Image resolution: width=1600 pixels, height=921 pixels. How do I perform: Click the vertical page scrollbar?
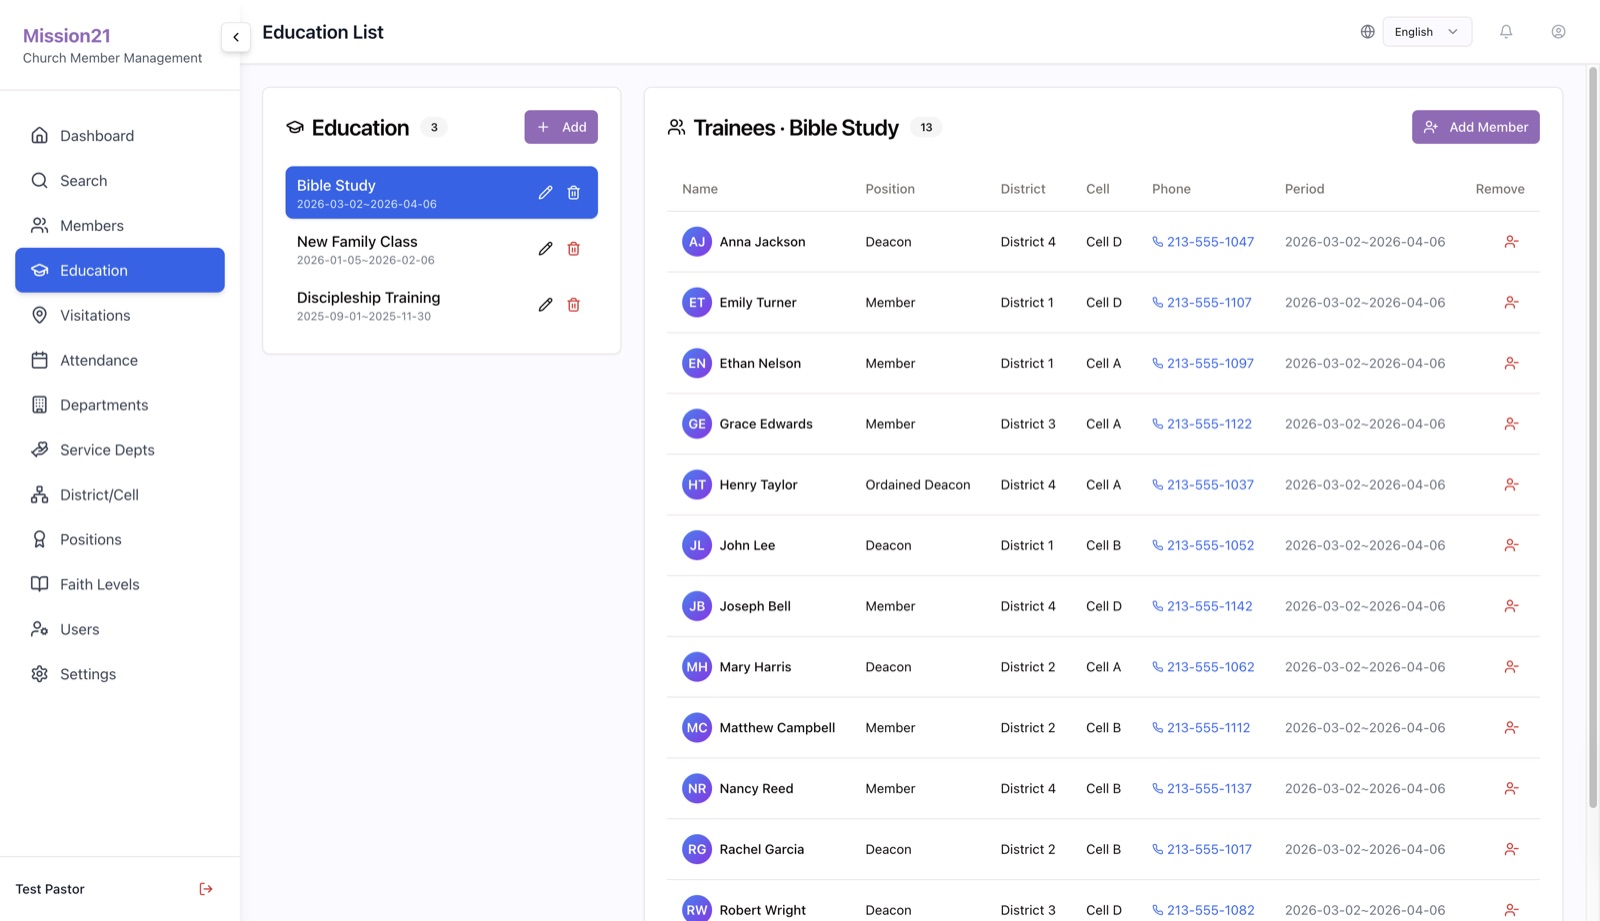pyautogui.click(x=1593, y=437)
